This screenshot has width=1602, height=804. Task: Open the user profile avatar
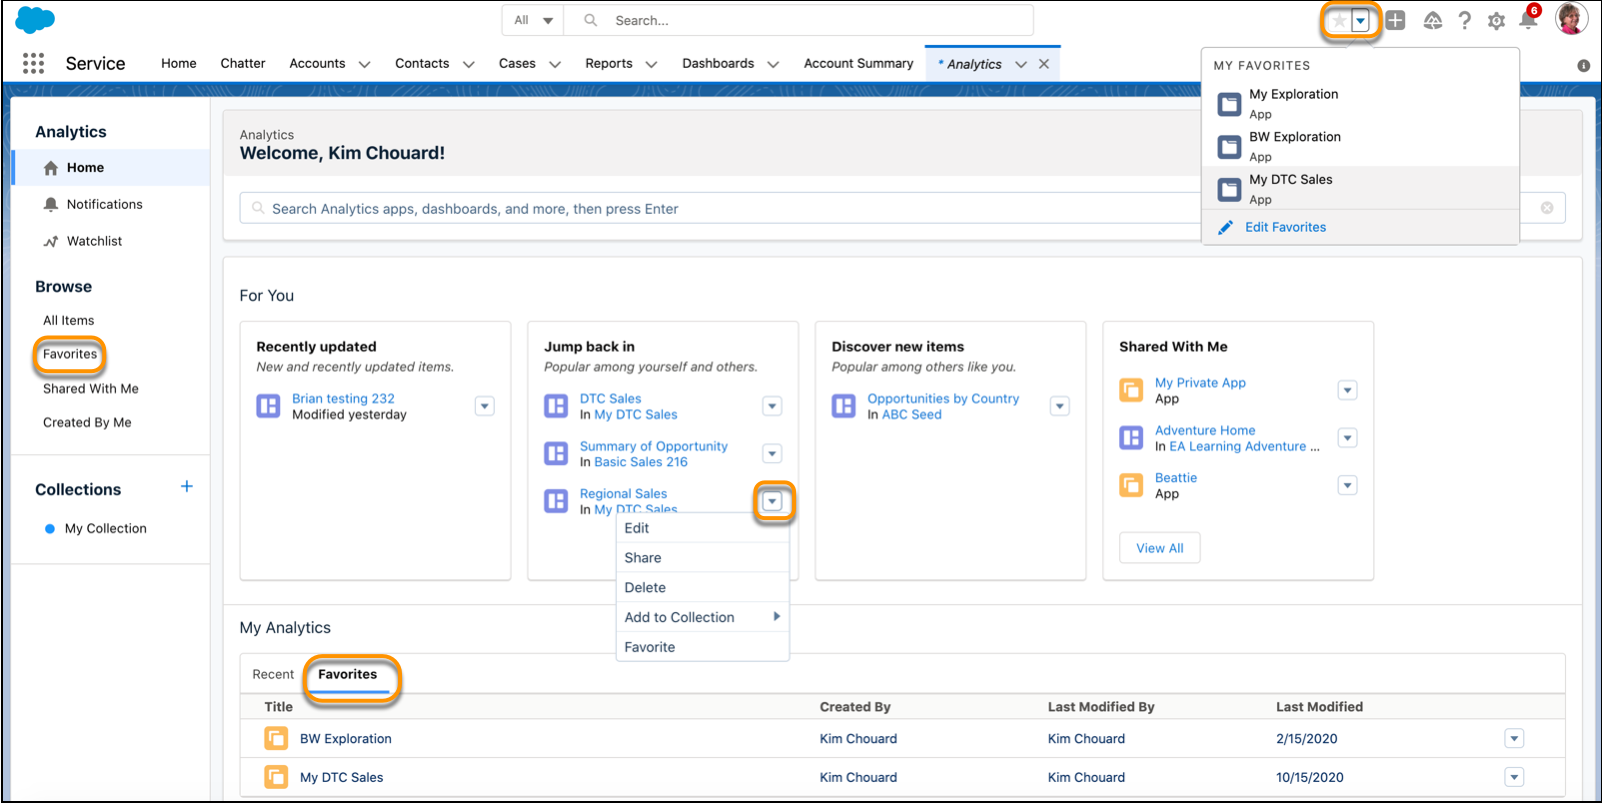pos(1572,18)
